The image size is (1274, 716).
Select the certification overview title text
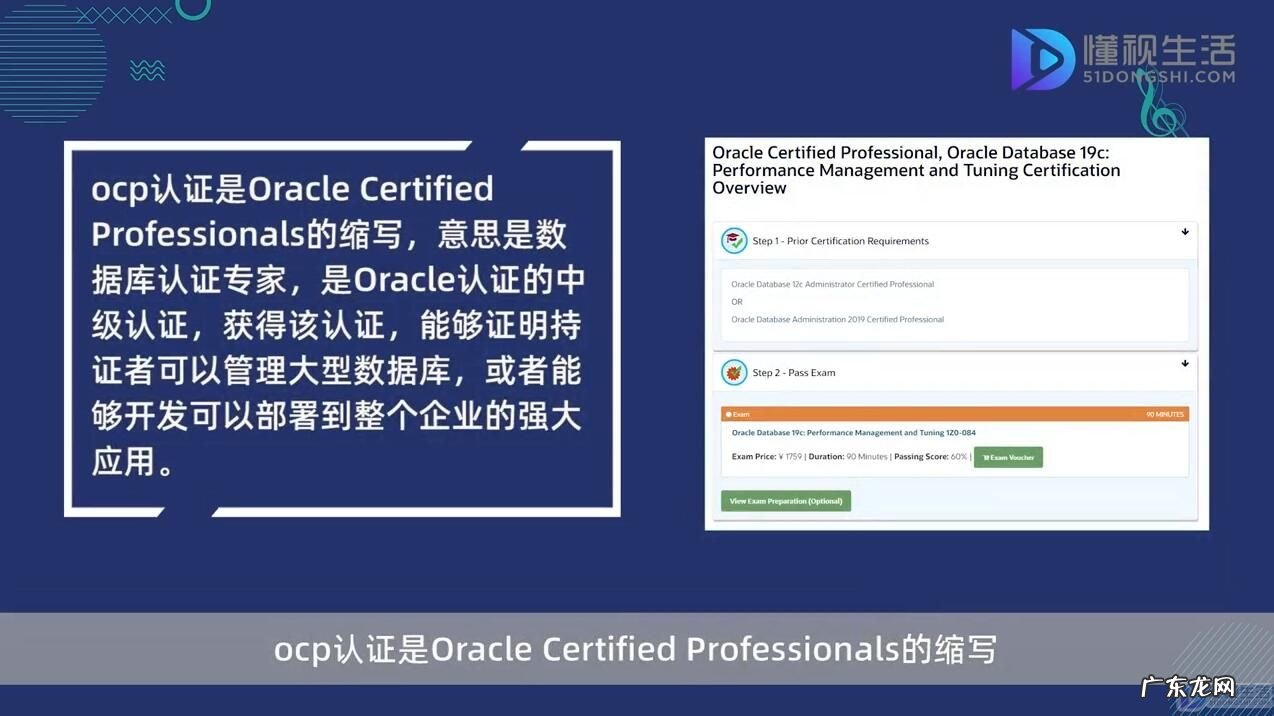(916, 169)
